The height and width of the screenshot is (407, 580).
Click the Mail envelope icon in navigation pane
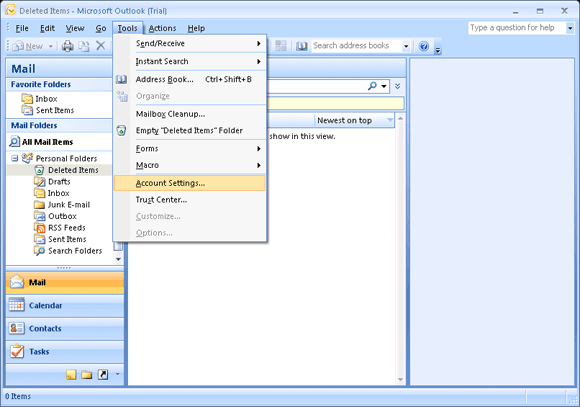tap(17, 282)
